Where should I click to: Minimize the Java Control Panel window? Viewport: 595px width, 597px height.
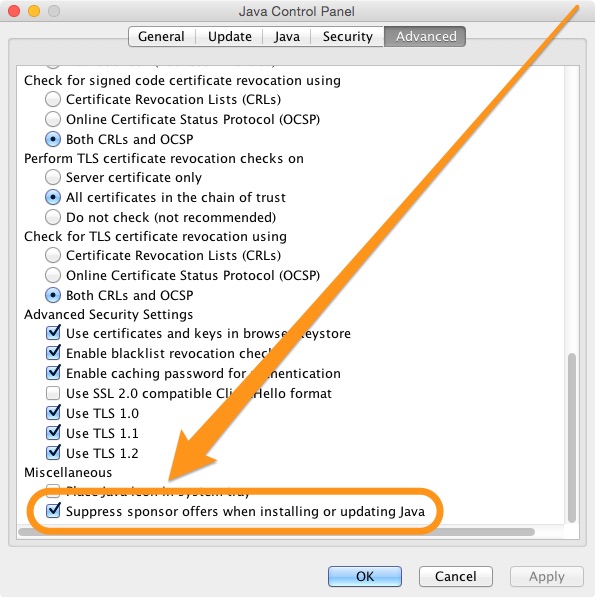coord(34,11)
